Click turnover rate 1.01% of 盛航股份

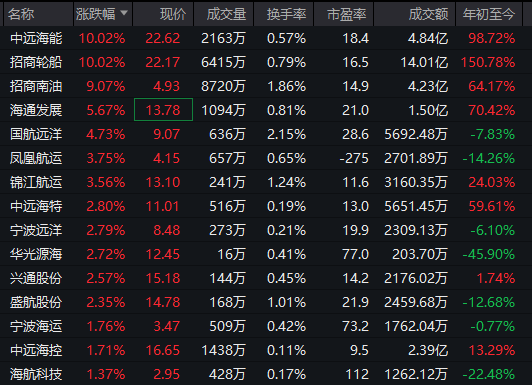coord(286,302)
